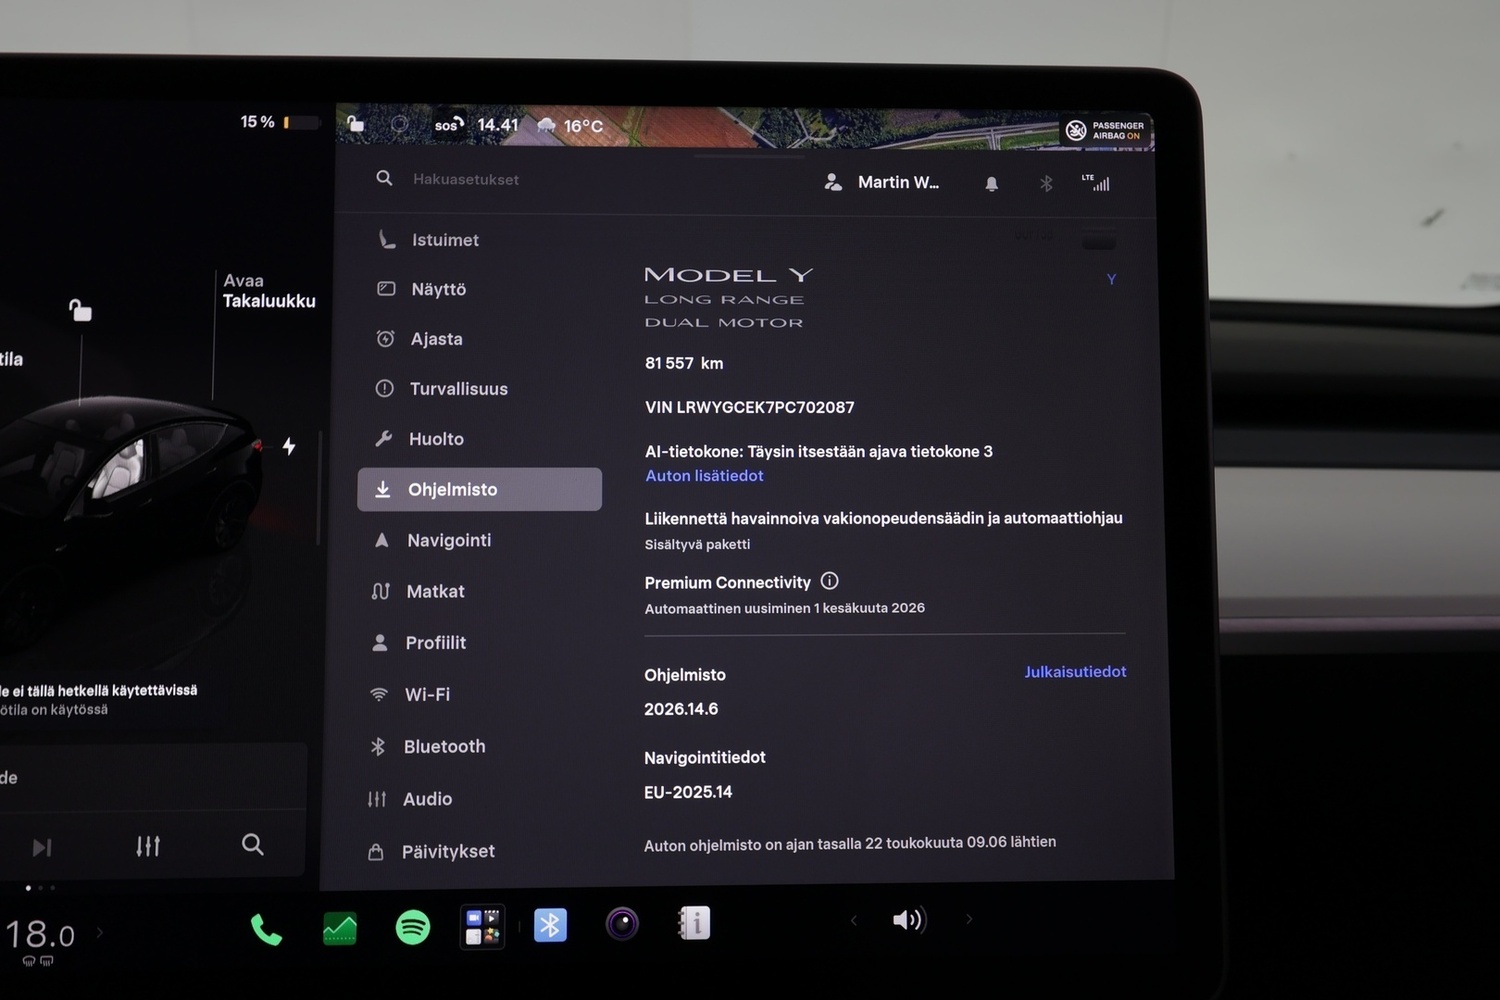Viewport: 1500px width, 1000px height.
Task: Tap the SOS indicator in status bar
Action: tap(449, 125)
